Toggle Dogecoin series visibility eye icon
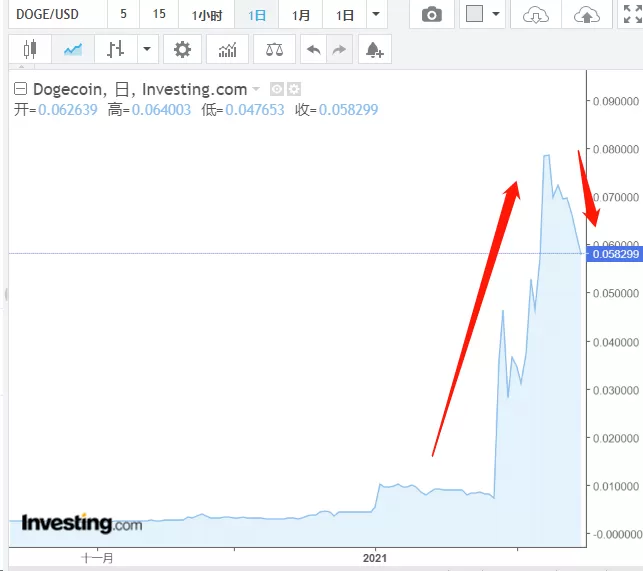This screenshot has width=643, height=571. 277,89
